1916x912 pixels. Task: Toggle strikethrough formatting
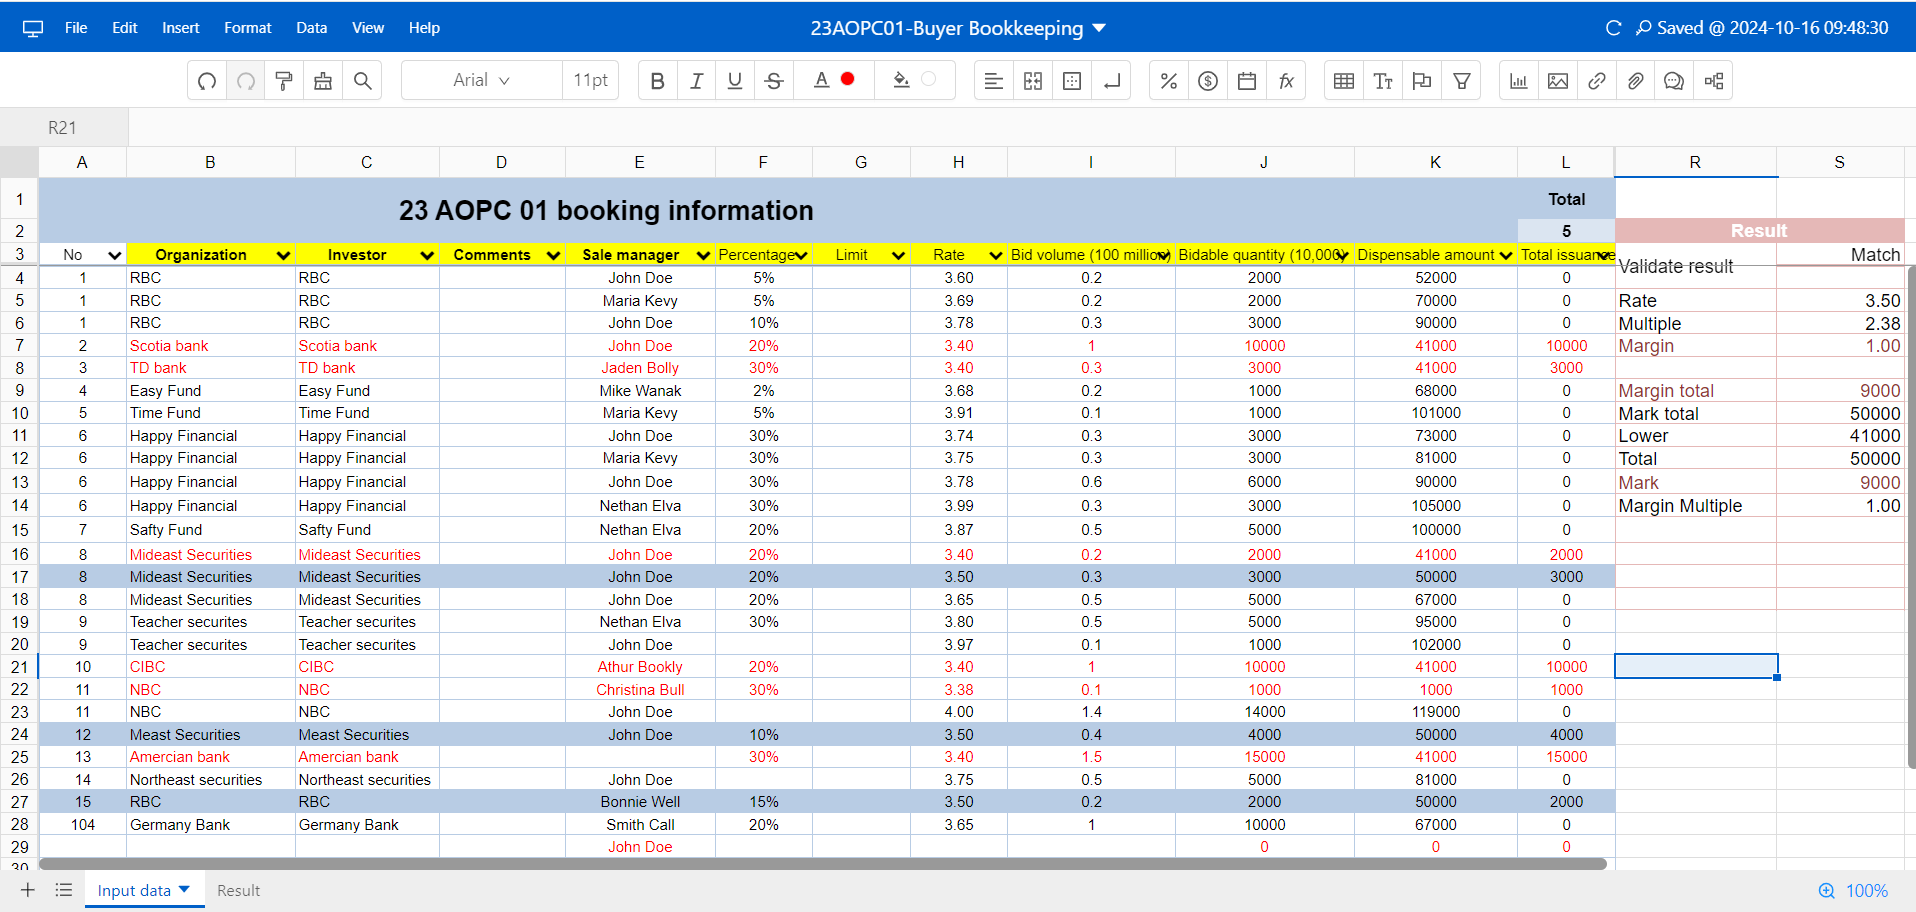(774, 81)
